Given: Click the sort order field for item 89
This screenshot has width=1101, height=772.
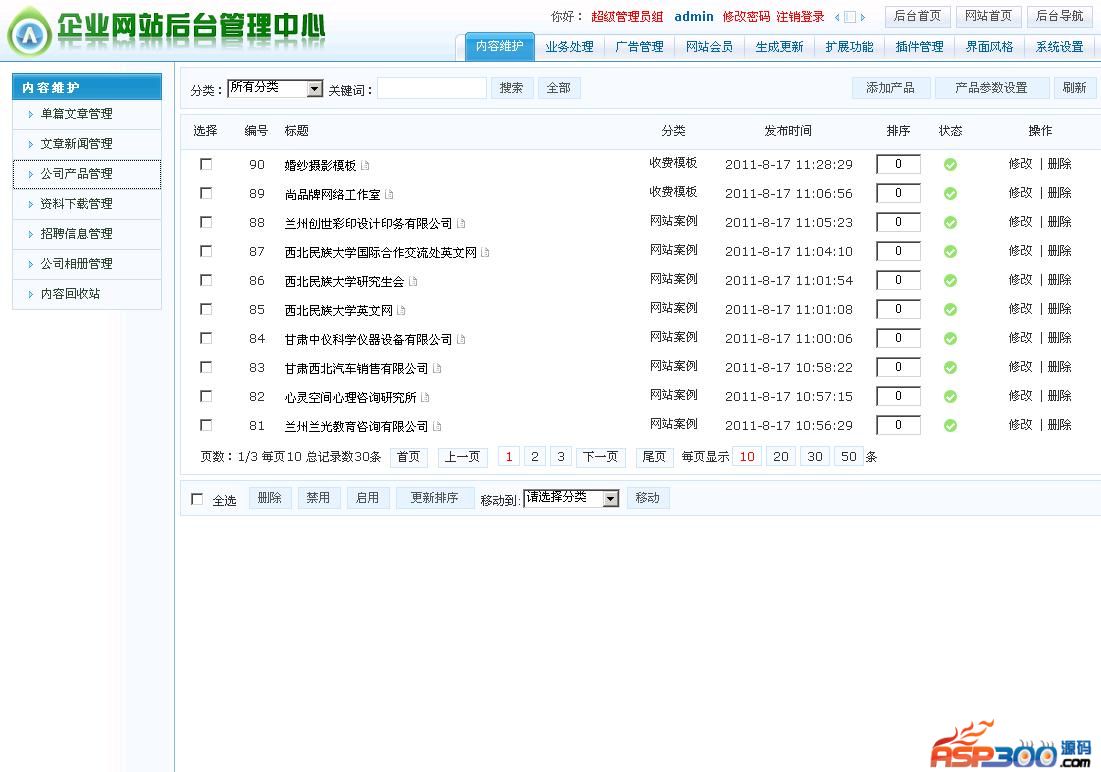Looking at the screenshot, I should point(898,194).
